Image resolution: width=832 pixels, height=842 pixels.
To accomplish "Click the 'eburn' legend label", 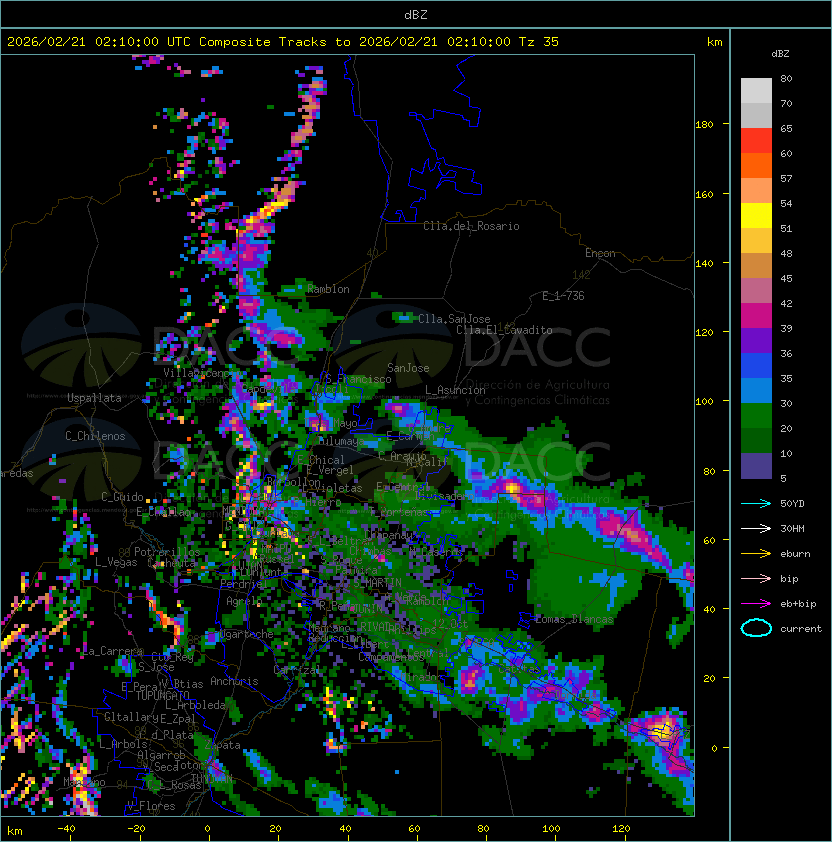I will click(x=795, y=554).
